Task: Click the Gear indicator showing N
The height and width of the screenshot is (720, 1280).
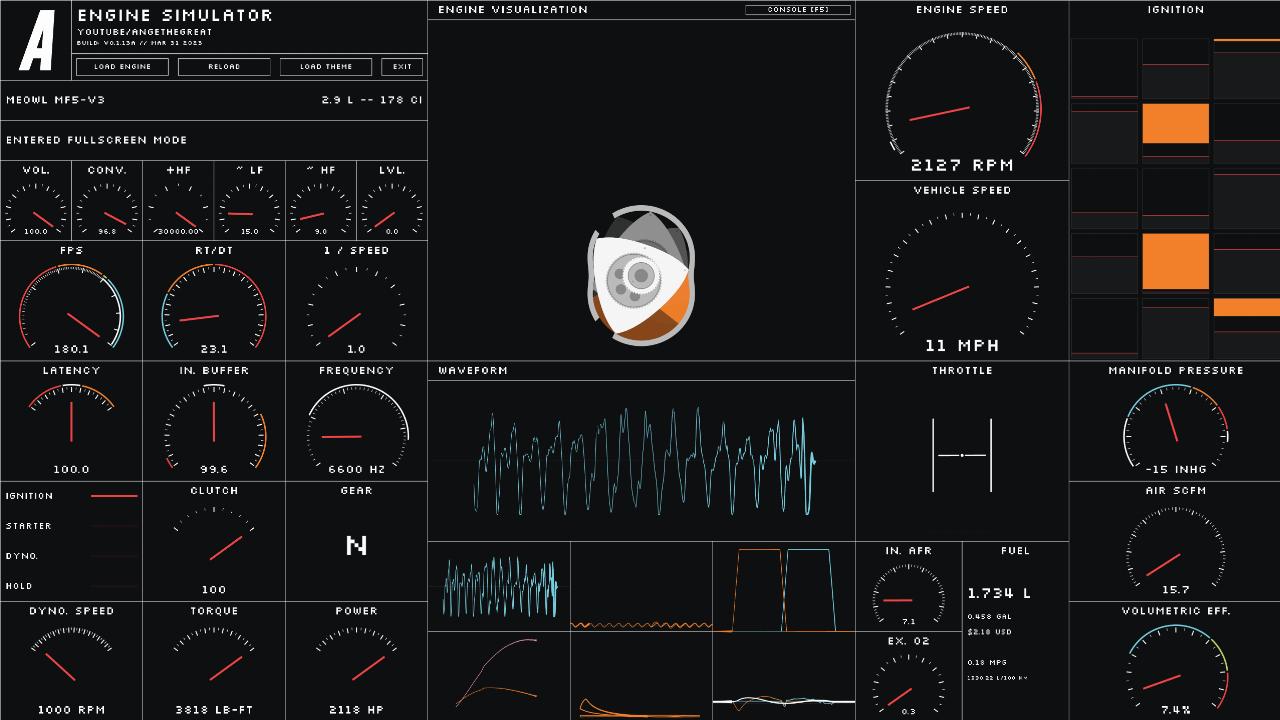Action: pyautogui.click(x=356, y=545)
